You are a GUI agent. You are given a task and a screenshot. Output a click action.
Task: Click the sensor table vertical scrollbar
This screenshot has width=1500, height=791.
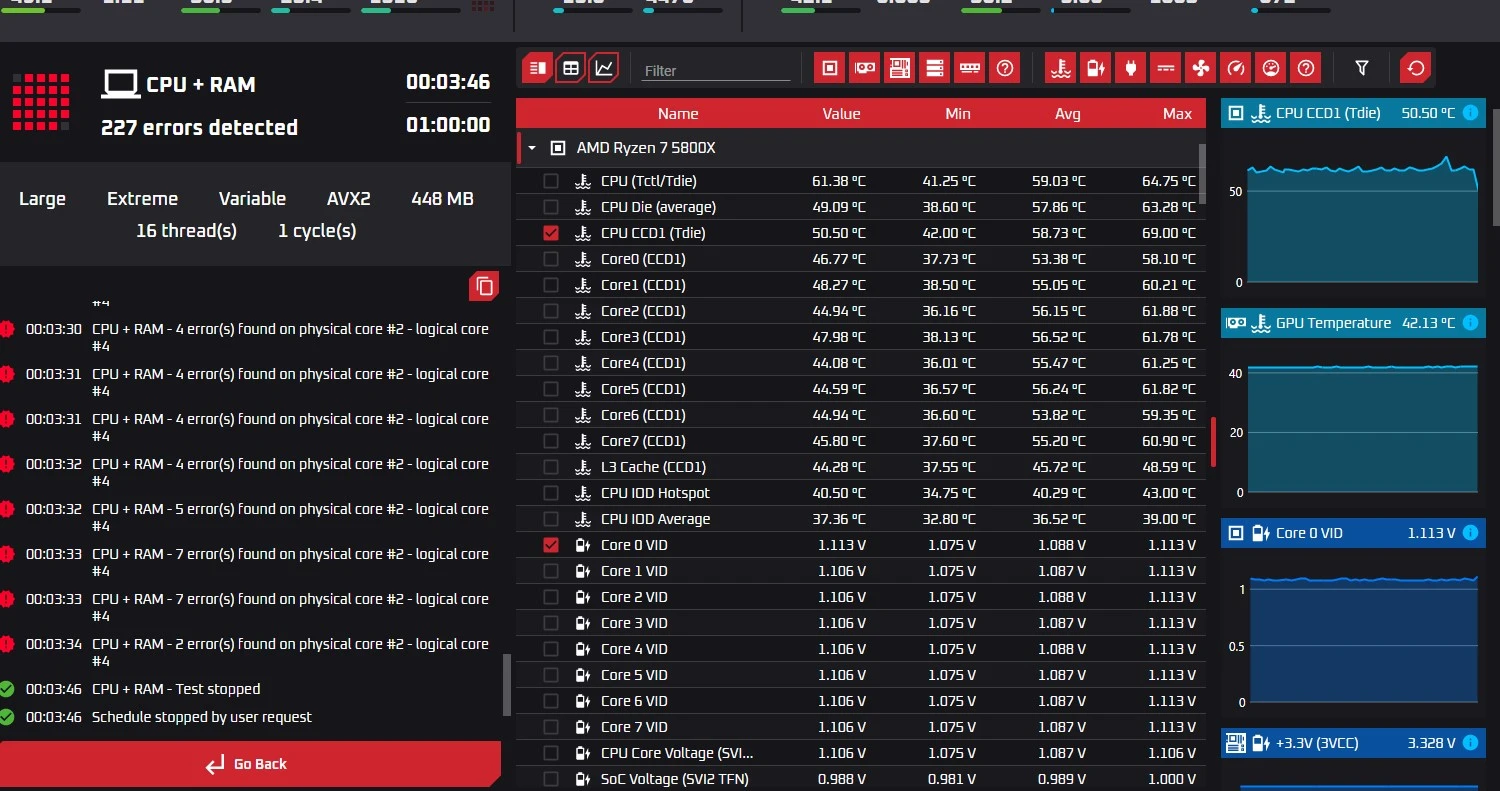click(x=1202, y=173)
